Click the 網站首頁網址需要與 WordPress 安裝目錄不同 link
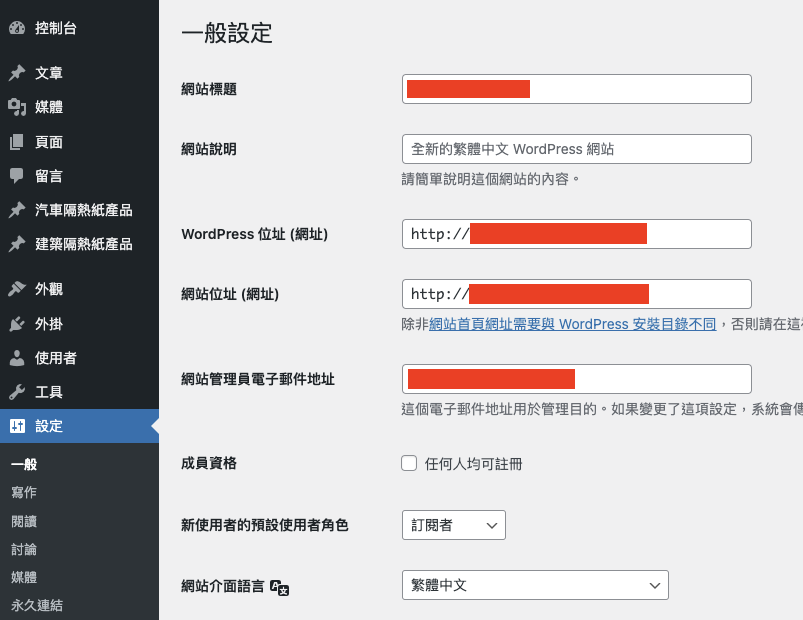The height and width of the screenshot is (620, 803). tap(572, 324)
